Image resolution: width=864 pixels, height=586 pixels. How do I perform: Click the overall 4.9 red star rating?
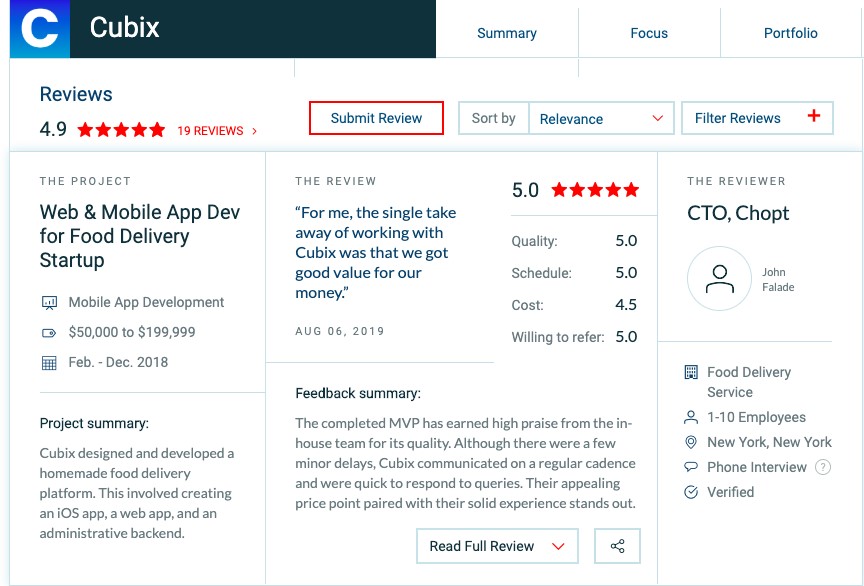[121, 130]
